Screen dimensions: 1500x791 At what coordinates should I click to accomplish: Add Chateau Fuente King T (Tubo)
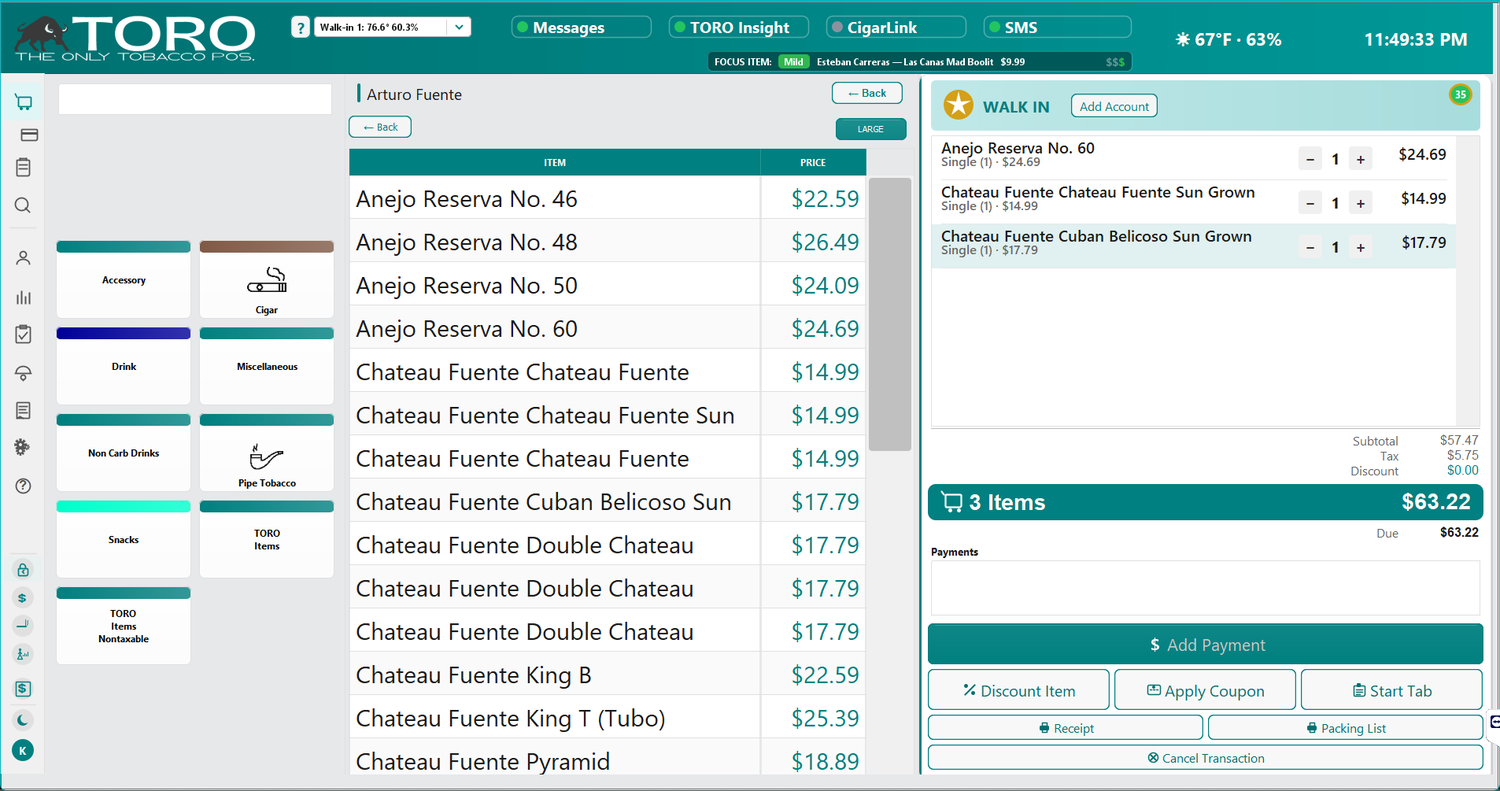point(607,718)
